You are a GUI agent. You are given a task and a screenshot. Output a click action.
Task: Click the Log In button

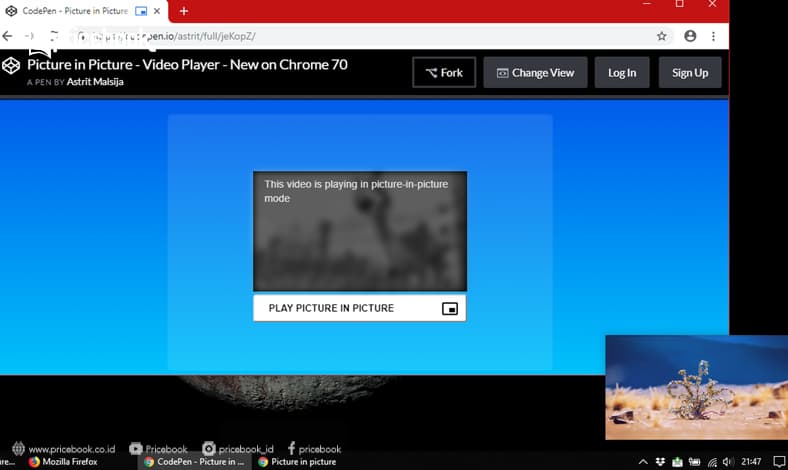point(622,72)
